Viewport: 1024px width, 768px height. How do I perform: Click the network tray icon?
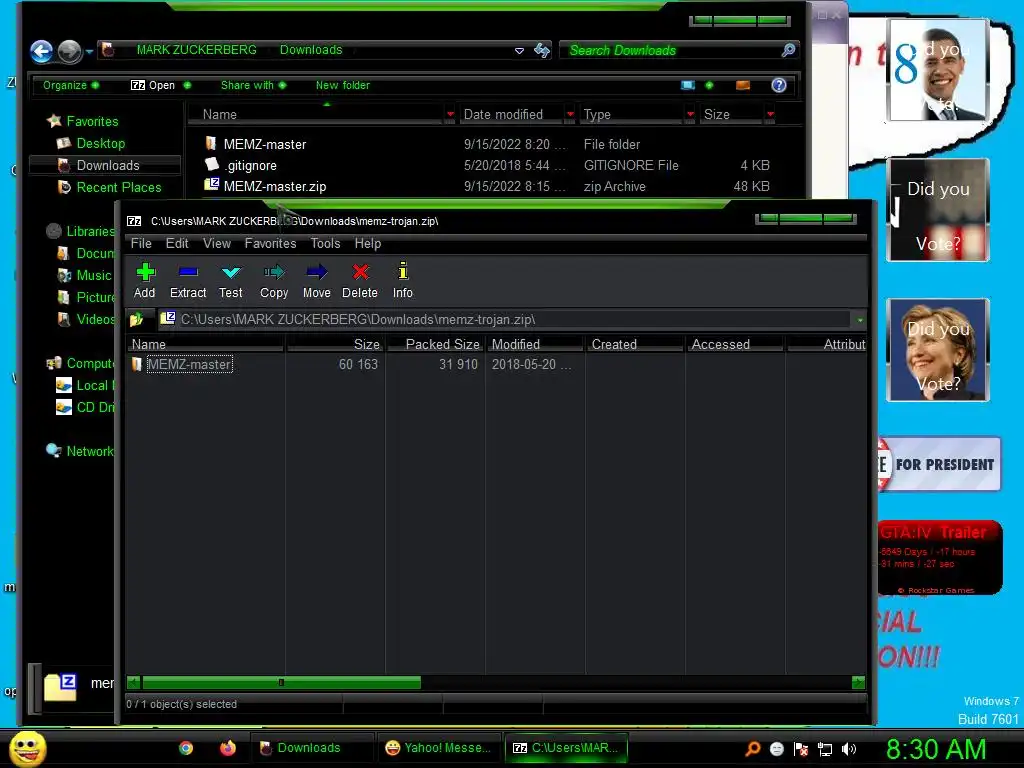[825, 749]
